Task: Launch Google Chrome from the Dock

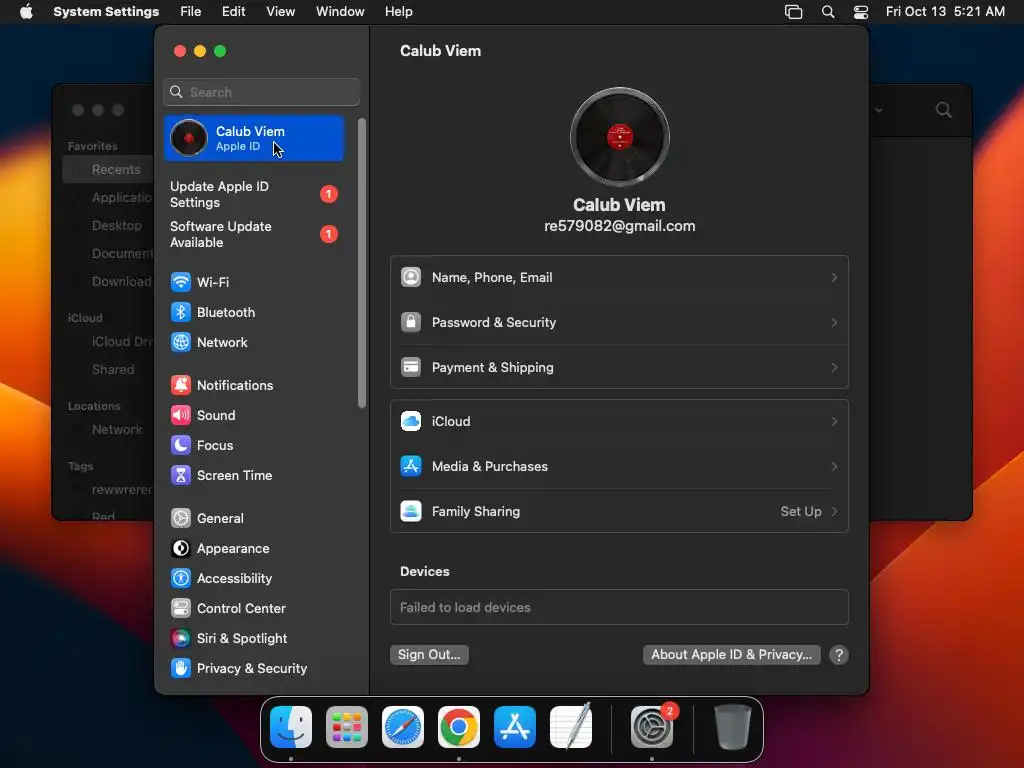Action: [458, 727]
